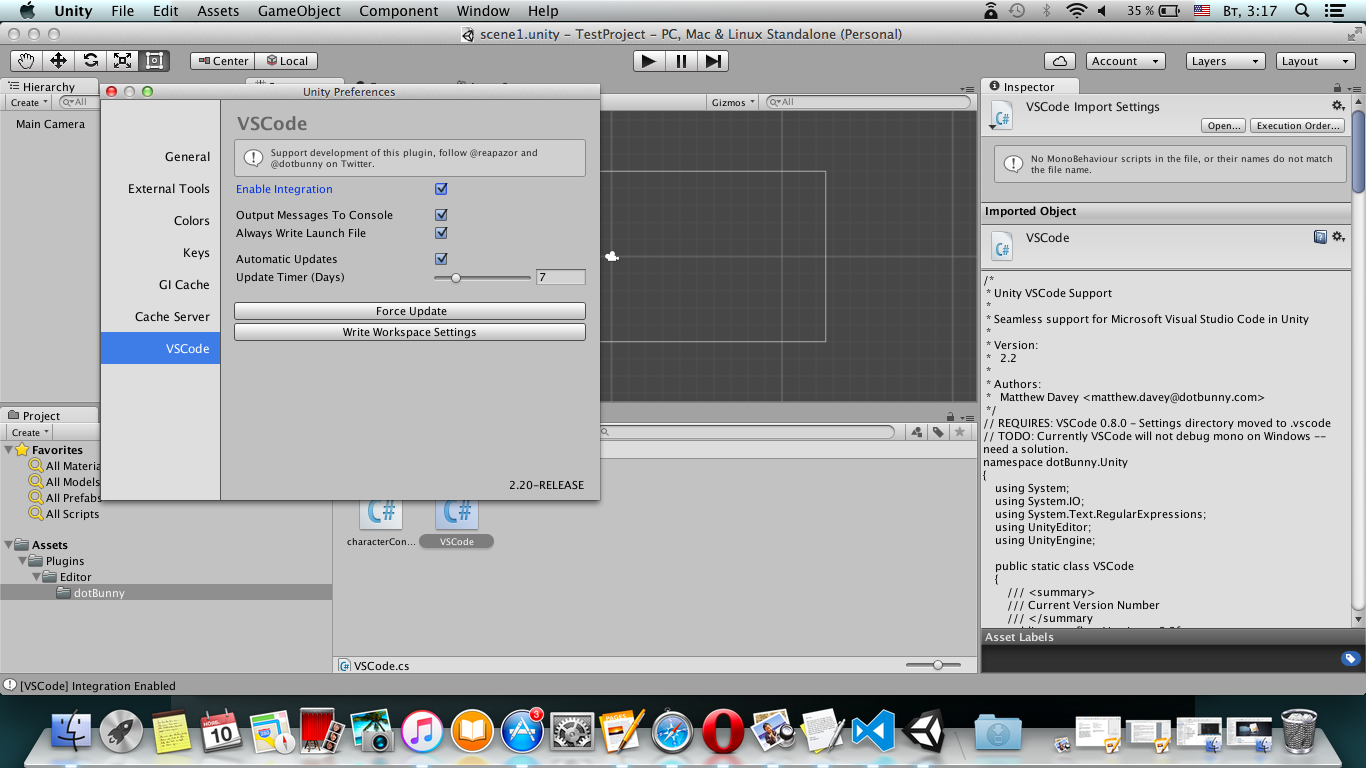Collapse the Plugins folder
This screenshot has width=1366, height=768.
(23, 561)
